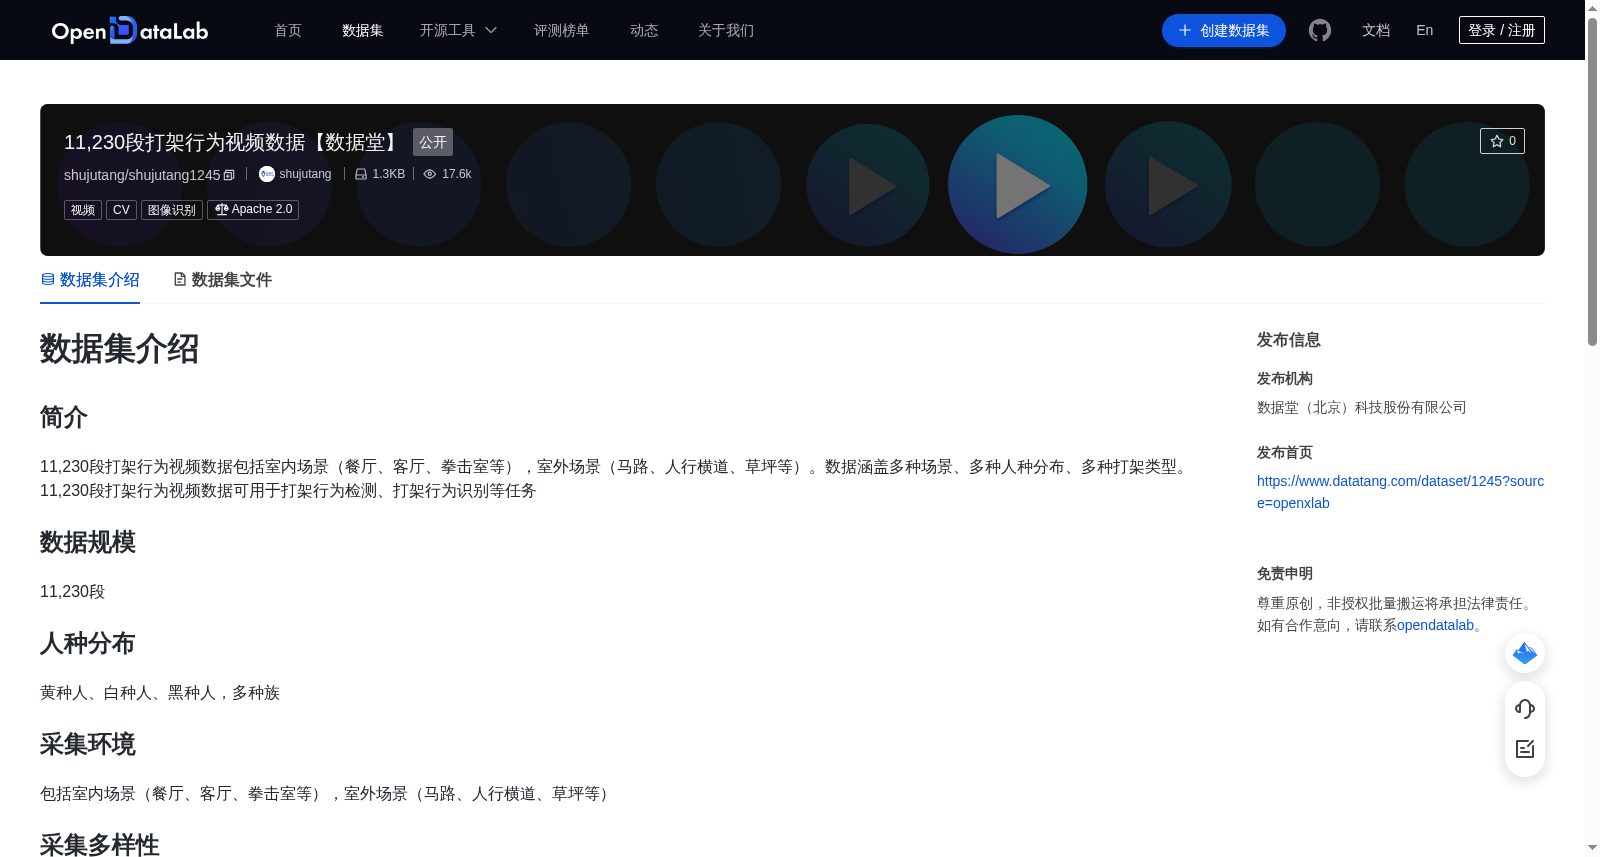Open the datatang.com dataset homepage link

click(x=1400, y=492)
